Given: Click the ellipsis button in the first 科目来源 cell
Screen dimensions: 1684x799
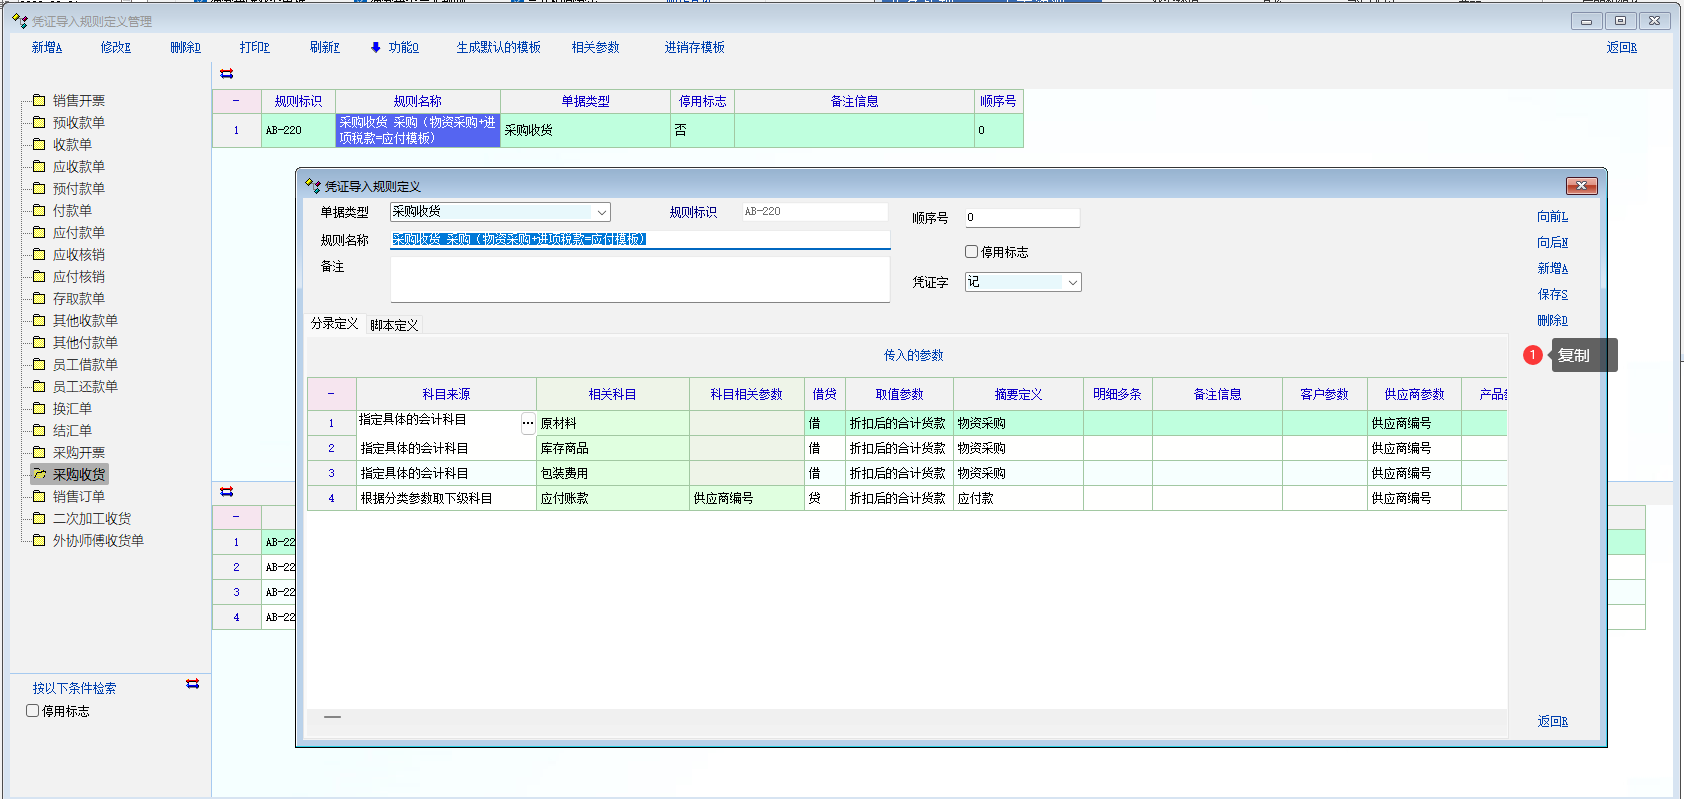Looking at the screenshot, I should point(527,423).
